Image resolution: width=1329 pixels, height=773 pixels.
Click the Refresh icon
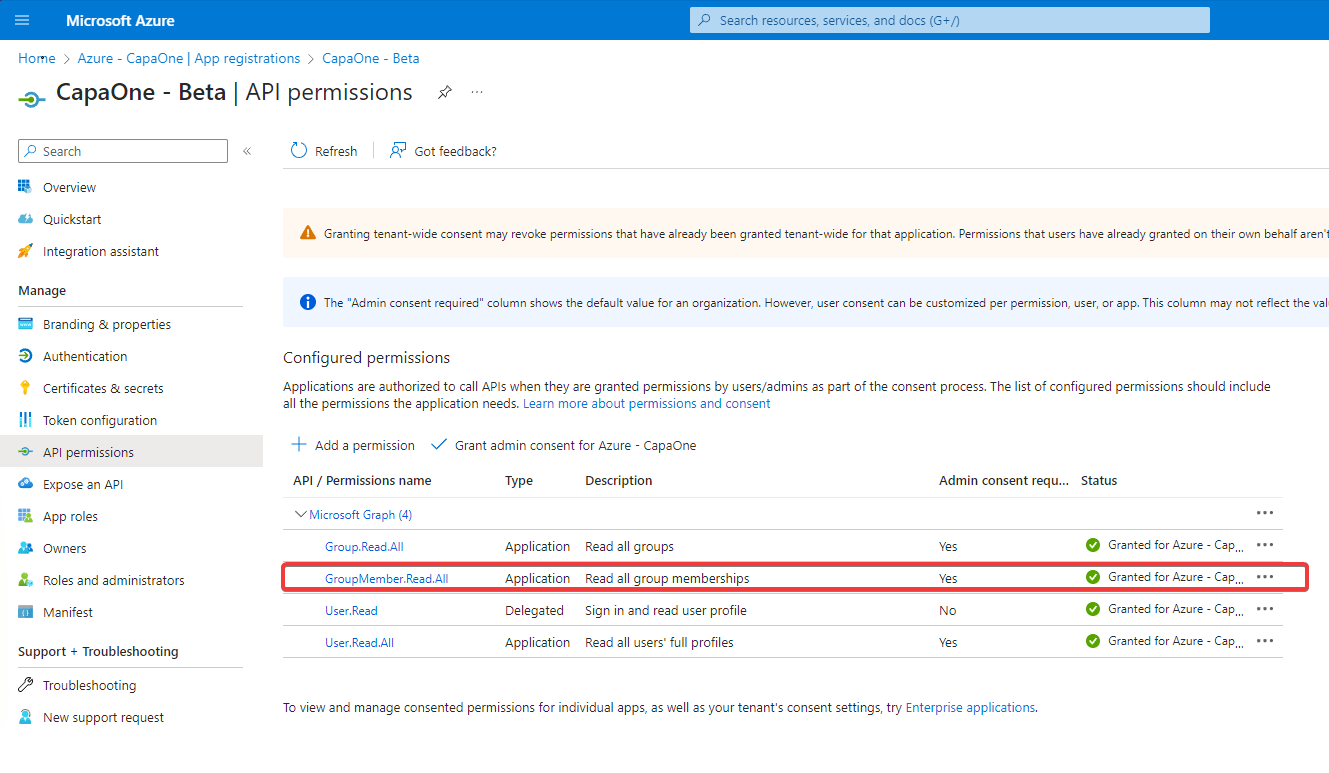[299, 151]
